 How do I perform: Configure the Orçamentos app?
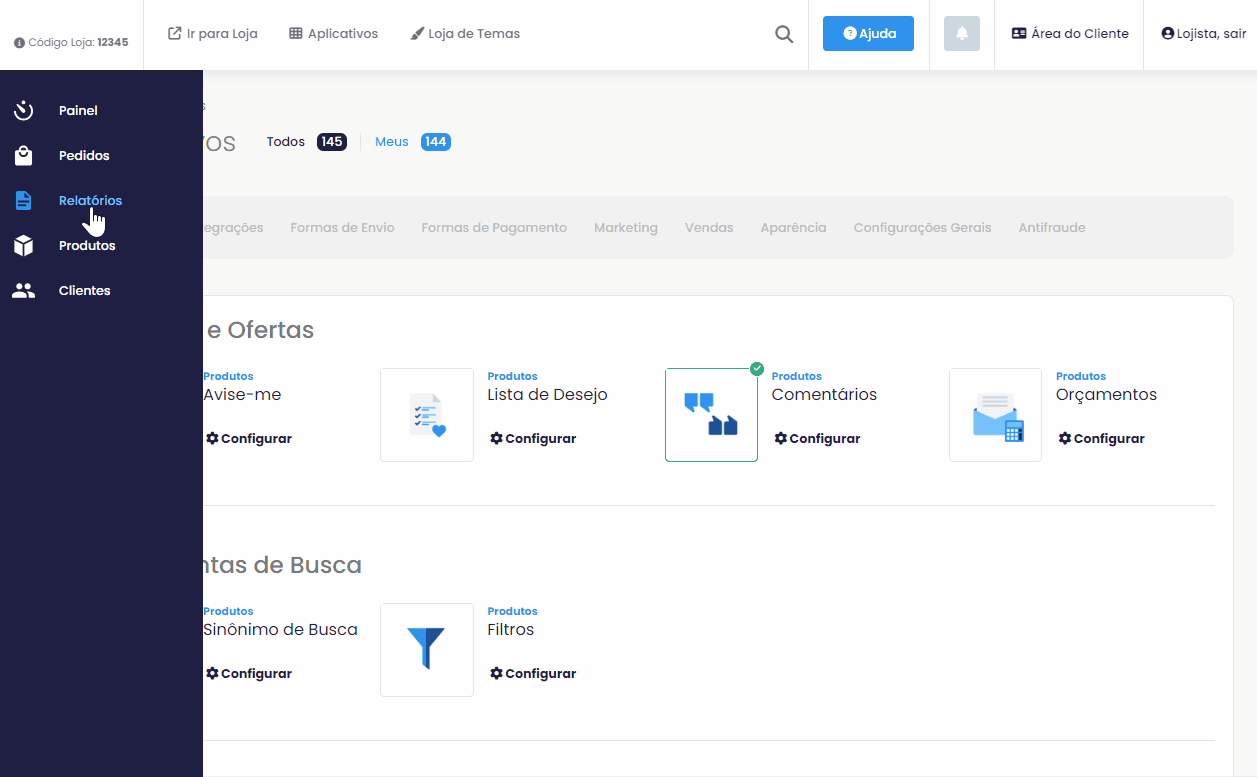(x=1102, y=439)
